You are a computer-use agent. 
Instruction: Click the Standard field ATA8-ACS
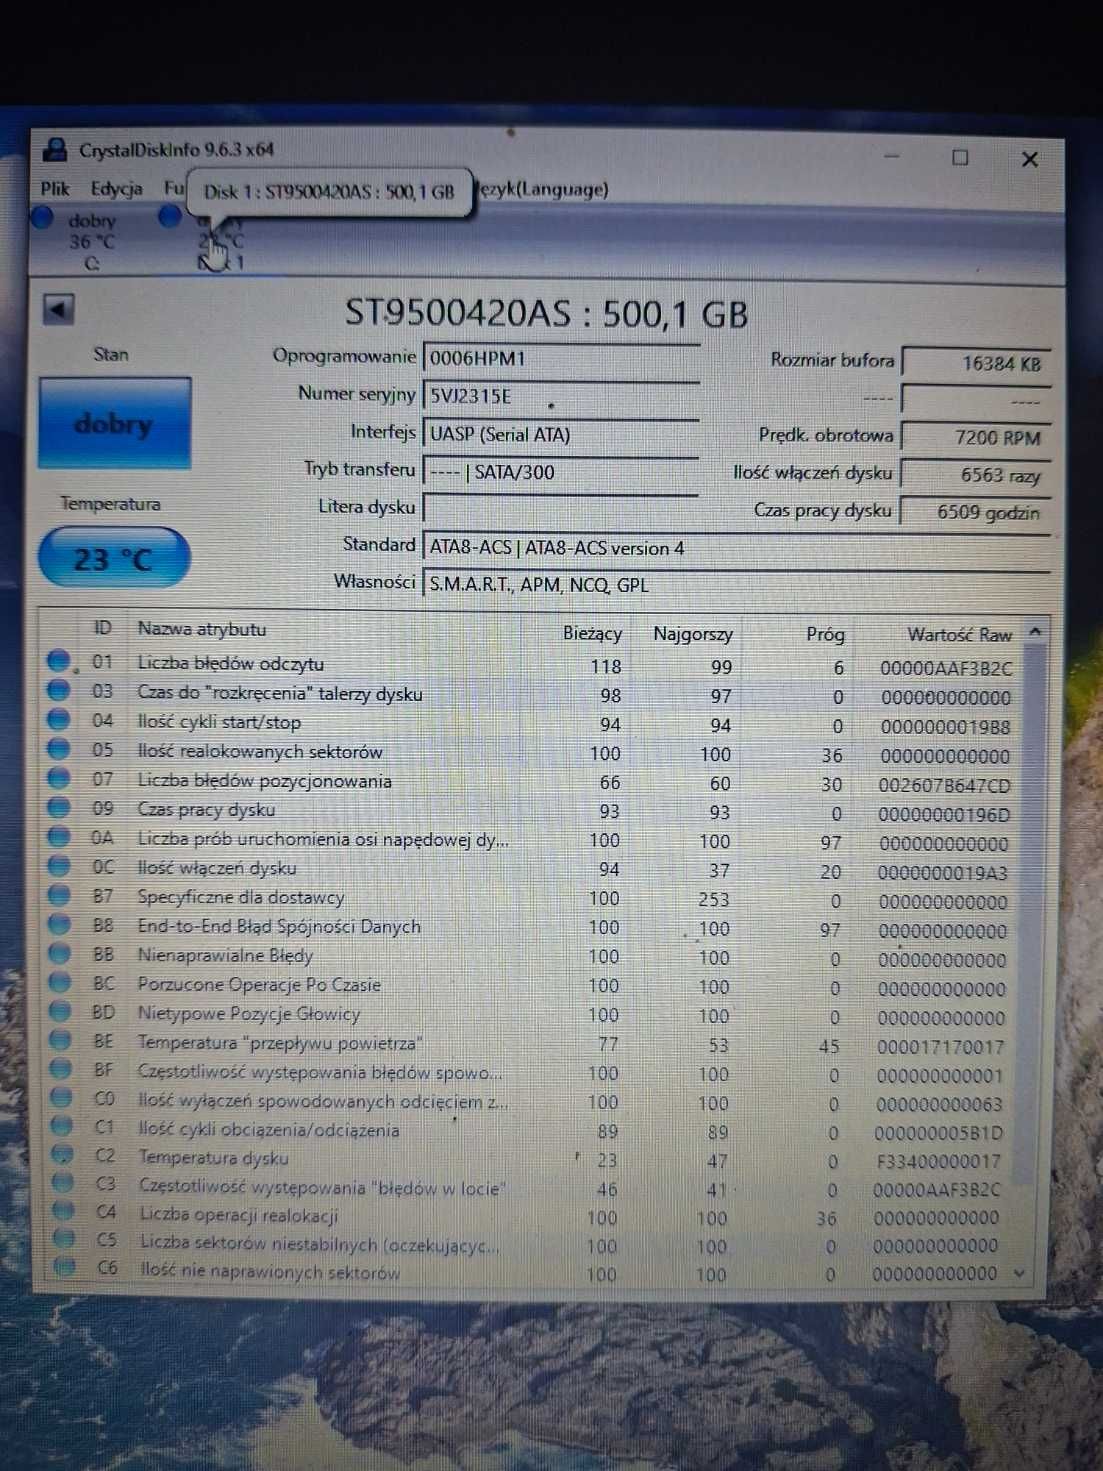(737, 548)
